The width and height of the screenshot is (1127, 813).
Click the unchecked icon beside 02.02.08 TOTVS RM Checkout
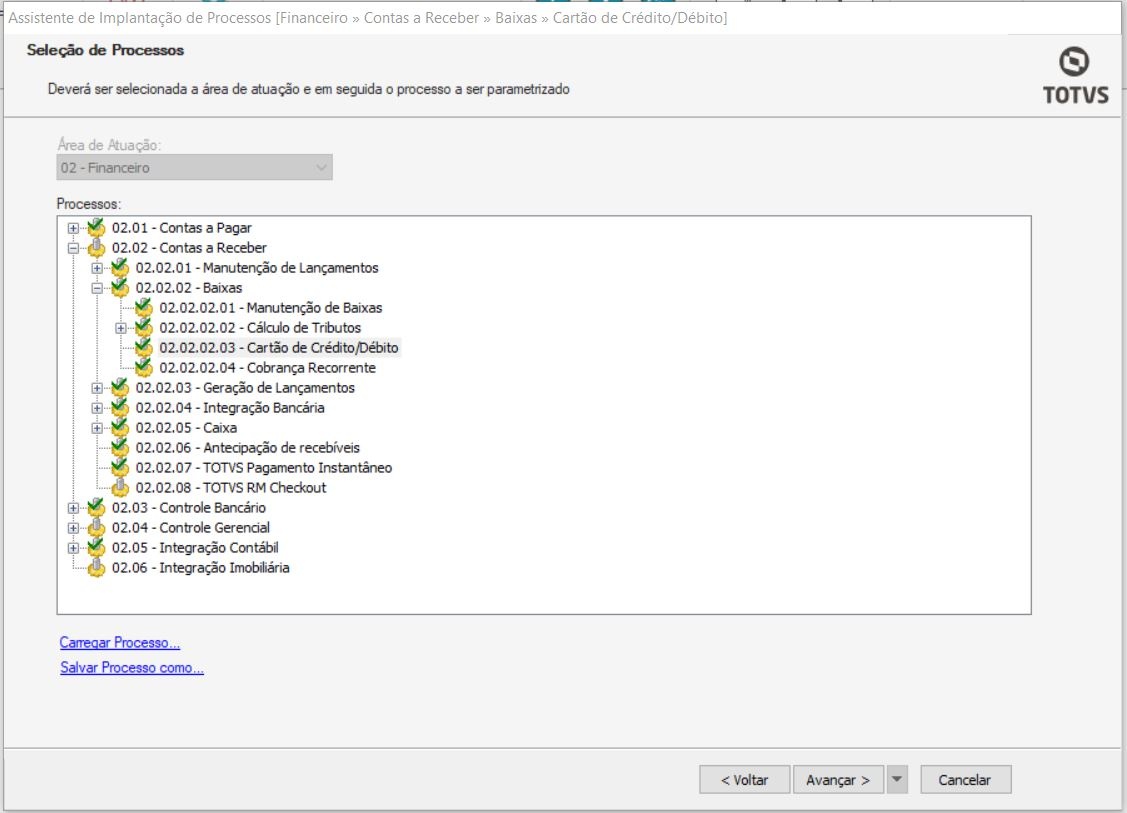point(120,488)
